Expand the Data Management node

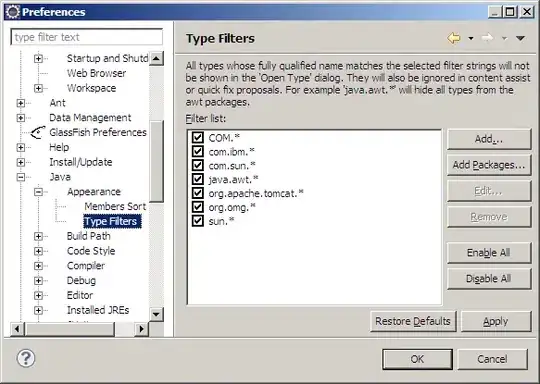21,118
